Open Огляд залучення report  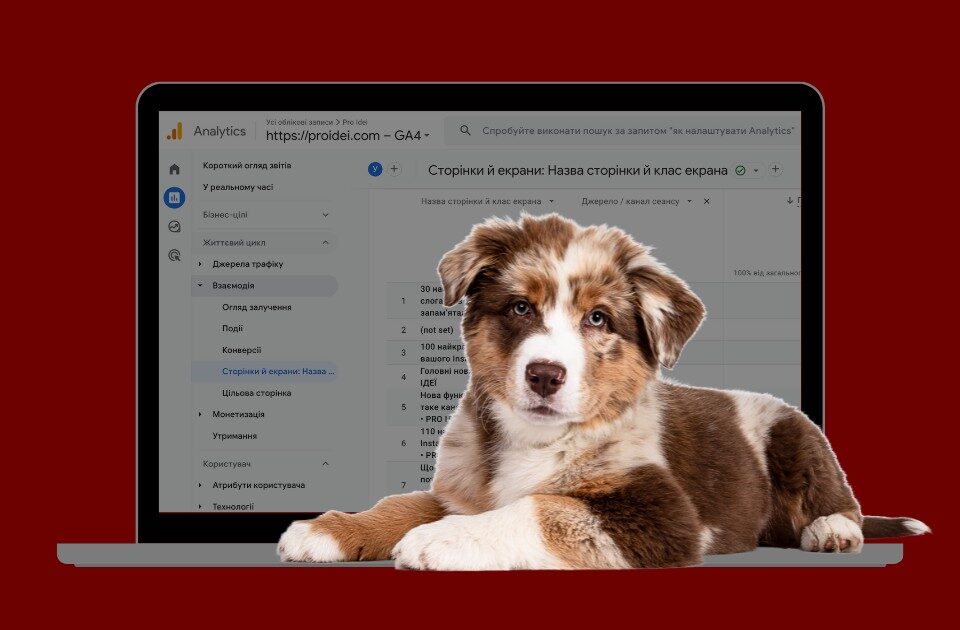click(257, 307)
